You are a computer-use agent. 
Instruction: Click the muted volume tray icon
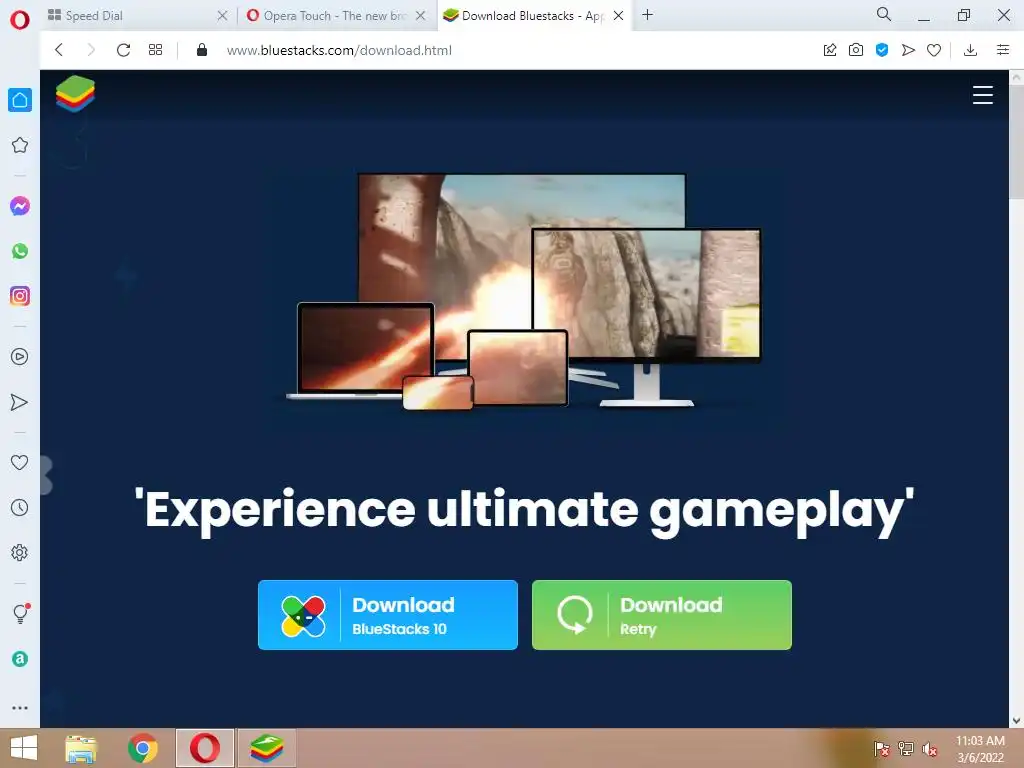(x=930, y=749)
